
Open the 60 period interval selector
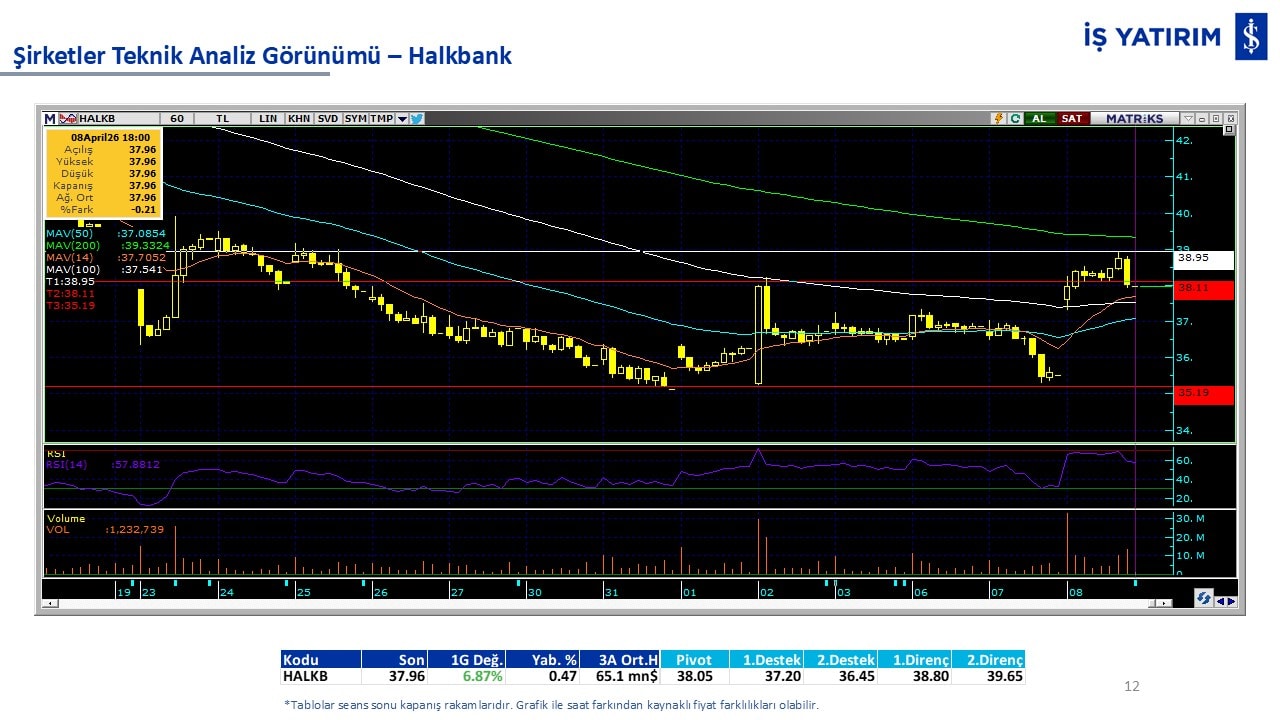coord(177,118)
